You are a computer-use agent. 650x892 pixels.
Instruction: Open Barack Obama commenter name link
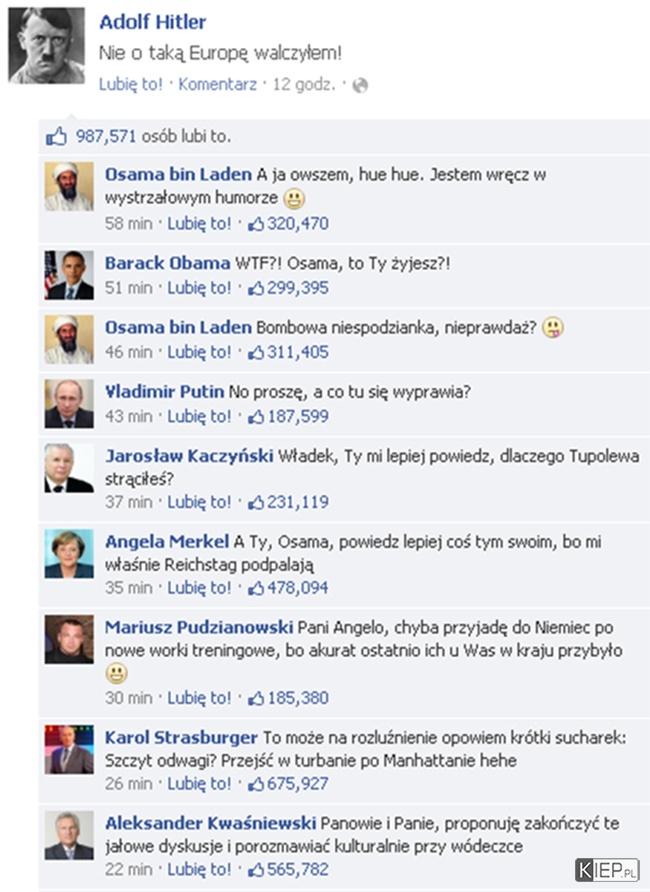(x=168, y=263)
